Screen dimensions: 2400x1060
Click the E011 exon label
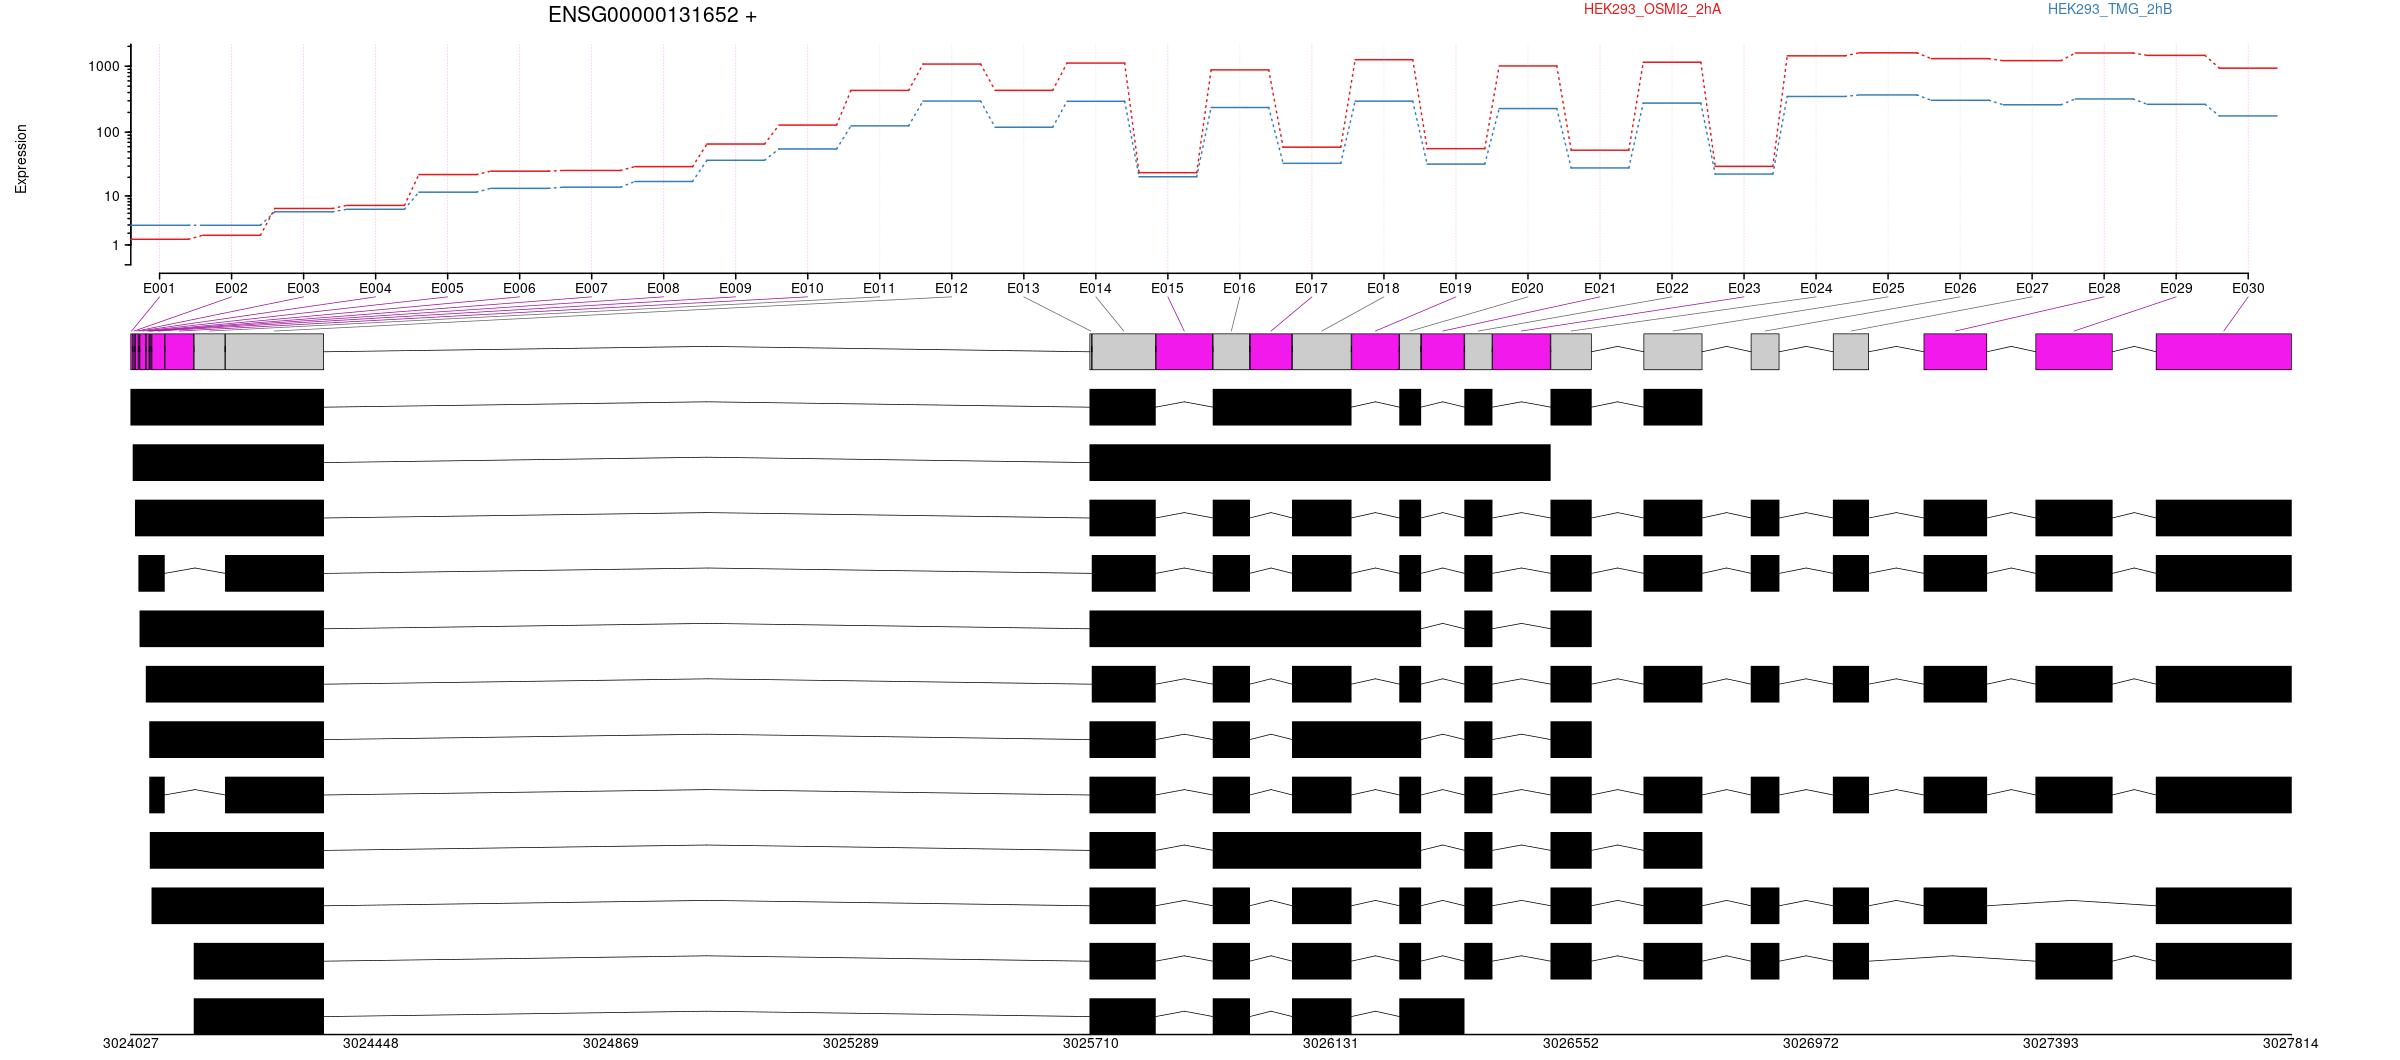pos(879,288)
